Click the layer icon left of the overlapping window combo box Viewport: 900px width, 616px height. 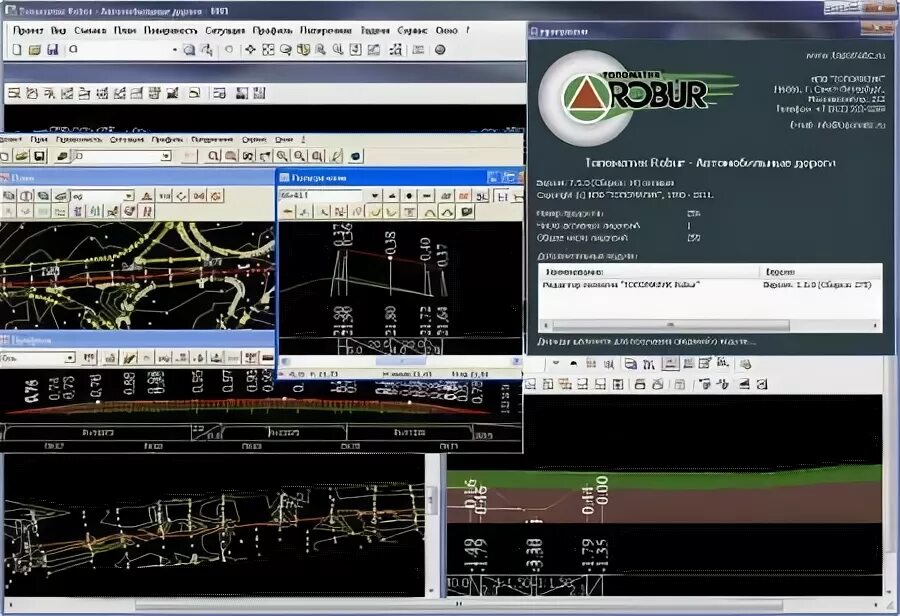pos(63,156)
